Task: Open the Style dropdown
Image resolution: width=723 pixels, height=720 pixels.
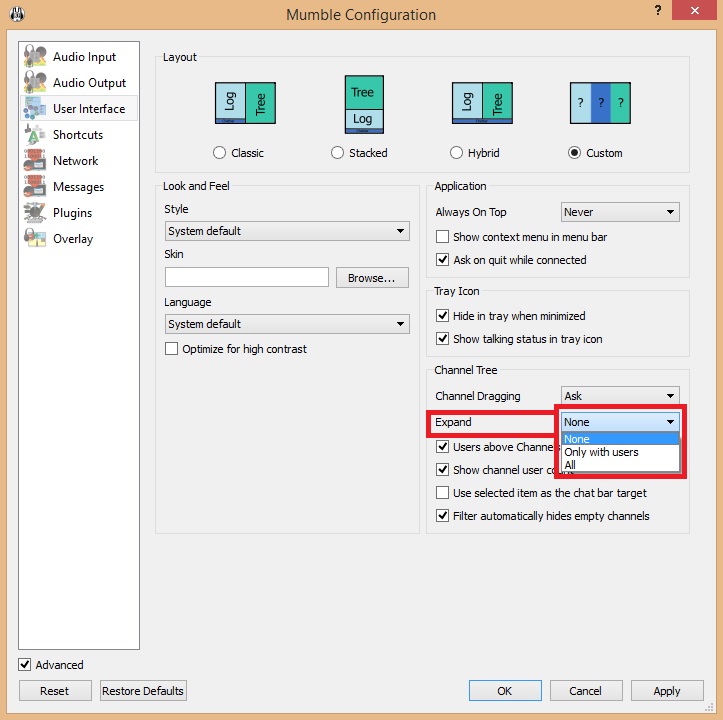Action: click(287, 231)
